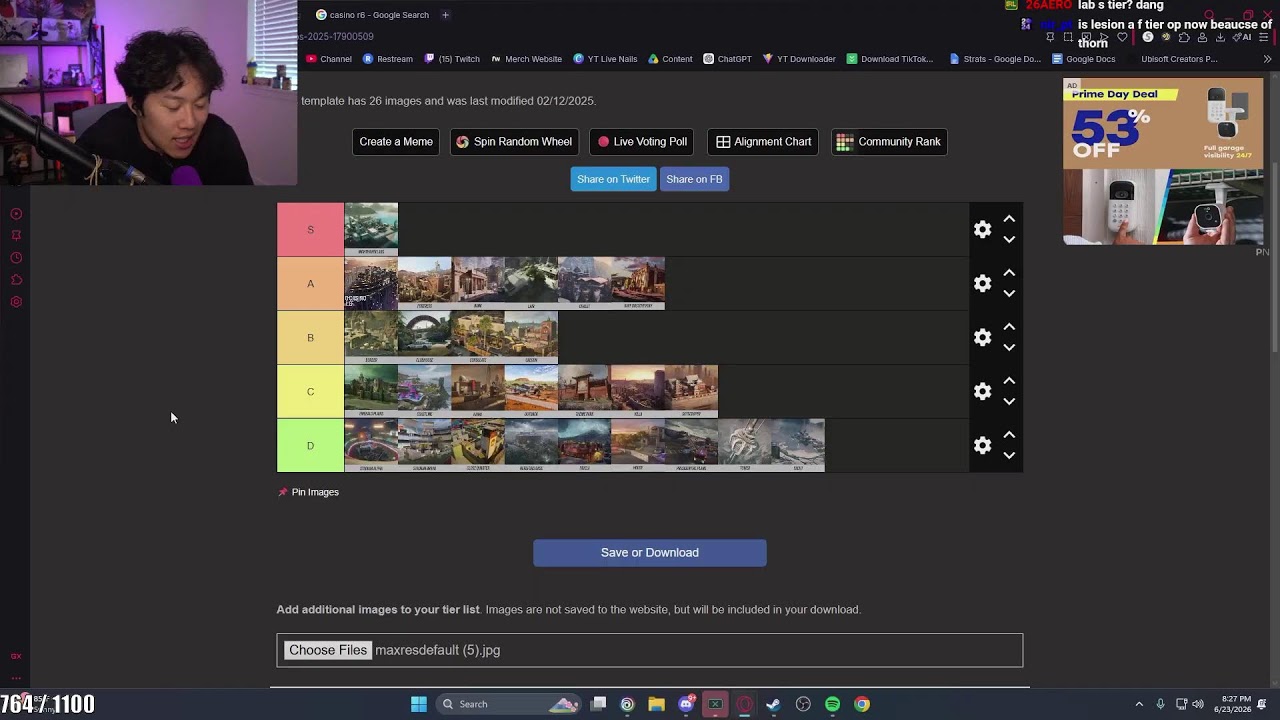Click Create a Meme button
1280x720 pixels.
pyautogui.click(x=396, y=142)
